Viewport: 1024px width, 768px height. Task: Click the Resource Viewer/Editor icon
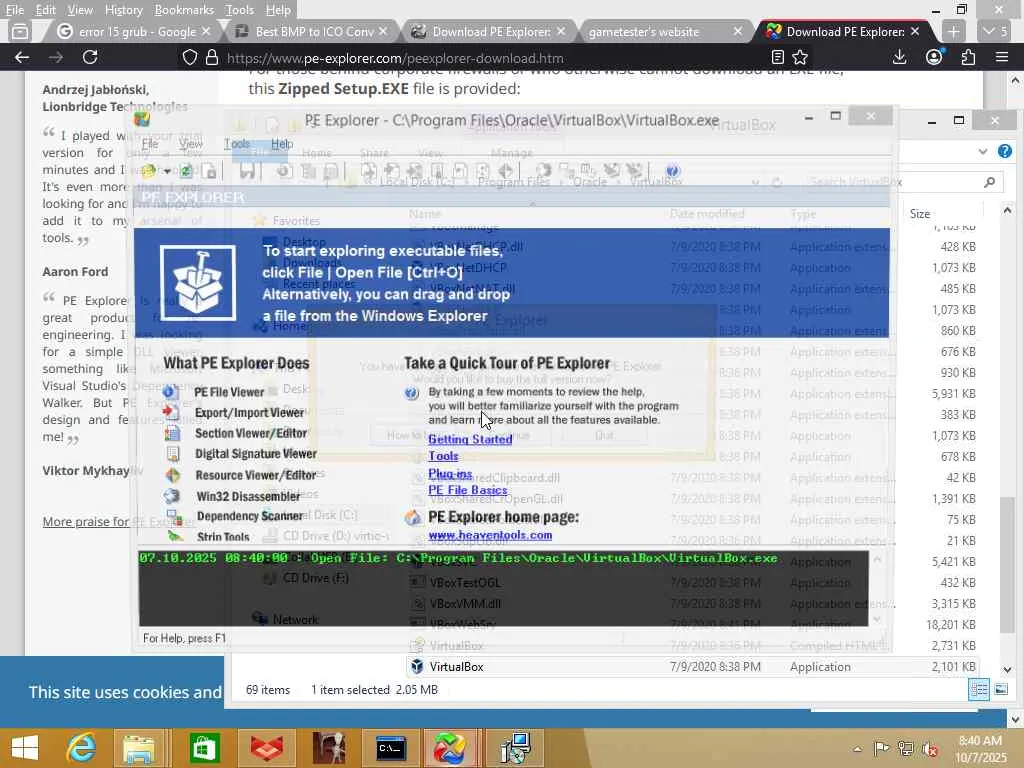coord(173,475)
